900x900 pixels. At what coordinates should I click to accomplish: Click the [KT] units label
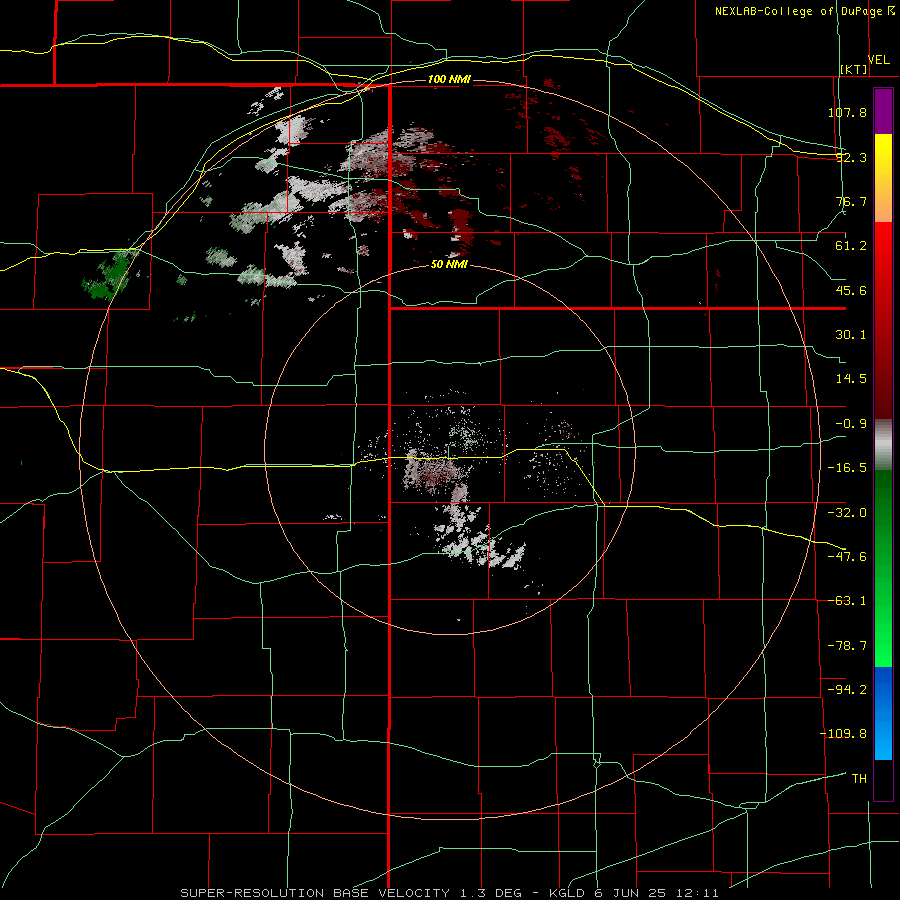click(854, 69)
